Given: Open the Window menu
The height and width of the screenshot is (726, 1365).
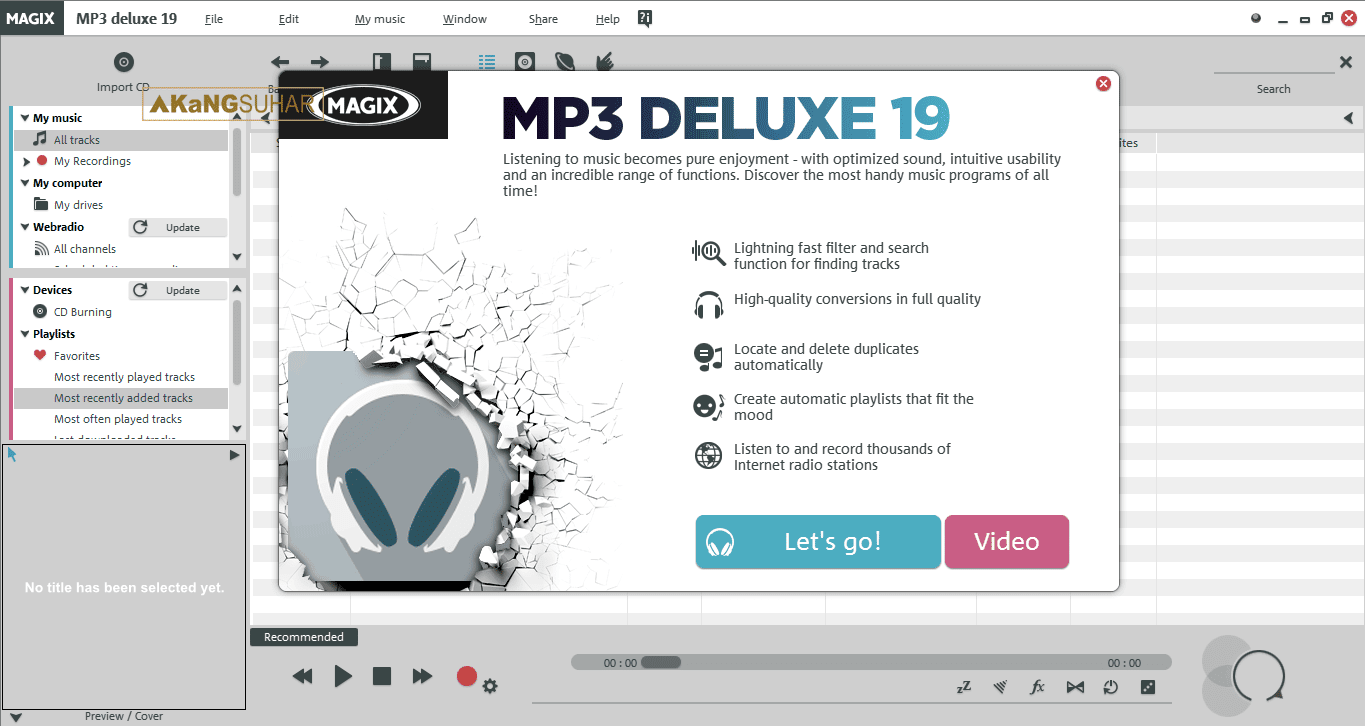Looking at the screenshot, I should 465,19.
